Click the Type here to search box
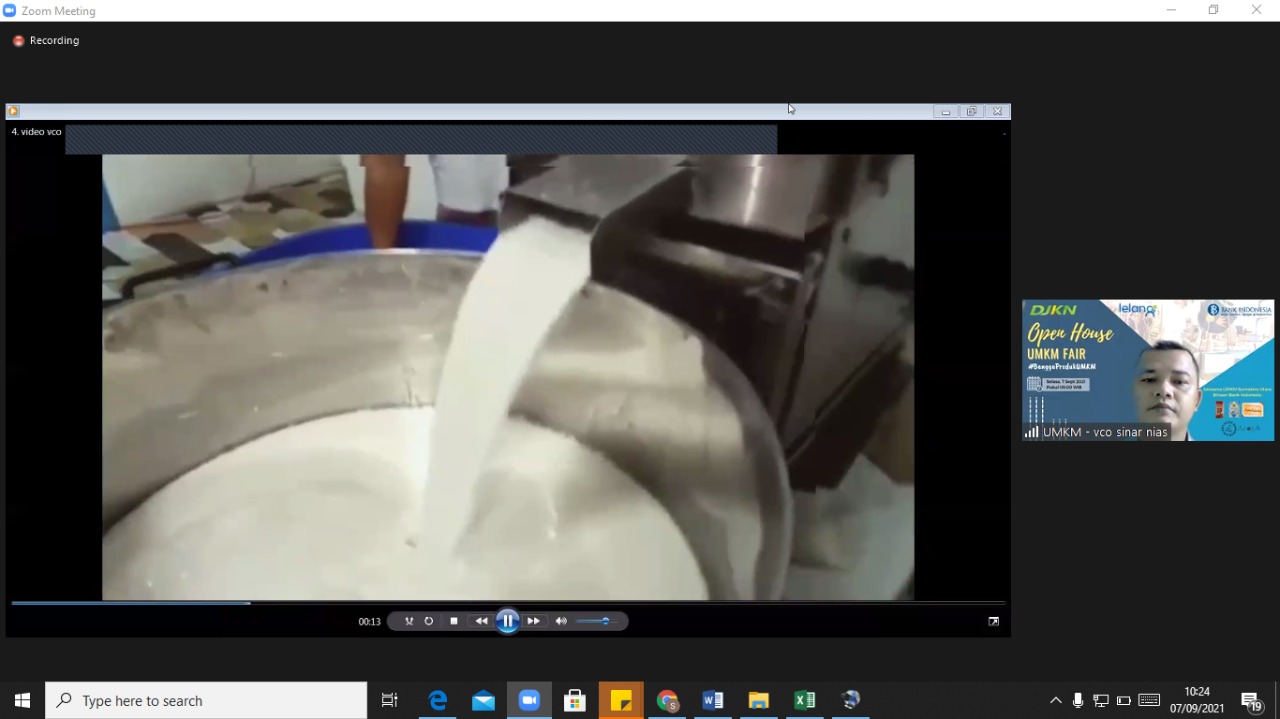This screenshot has height=719, width=1280. click(x=206, y=701)
